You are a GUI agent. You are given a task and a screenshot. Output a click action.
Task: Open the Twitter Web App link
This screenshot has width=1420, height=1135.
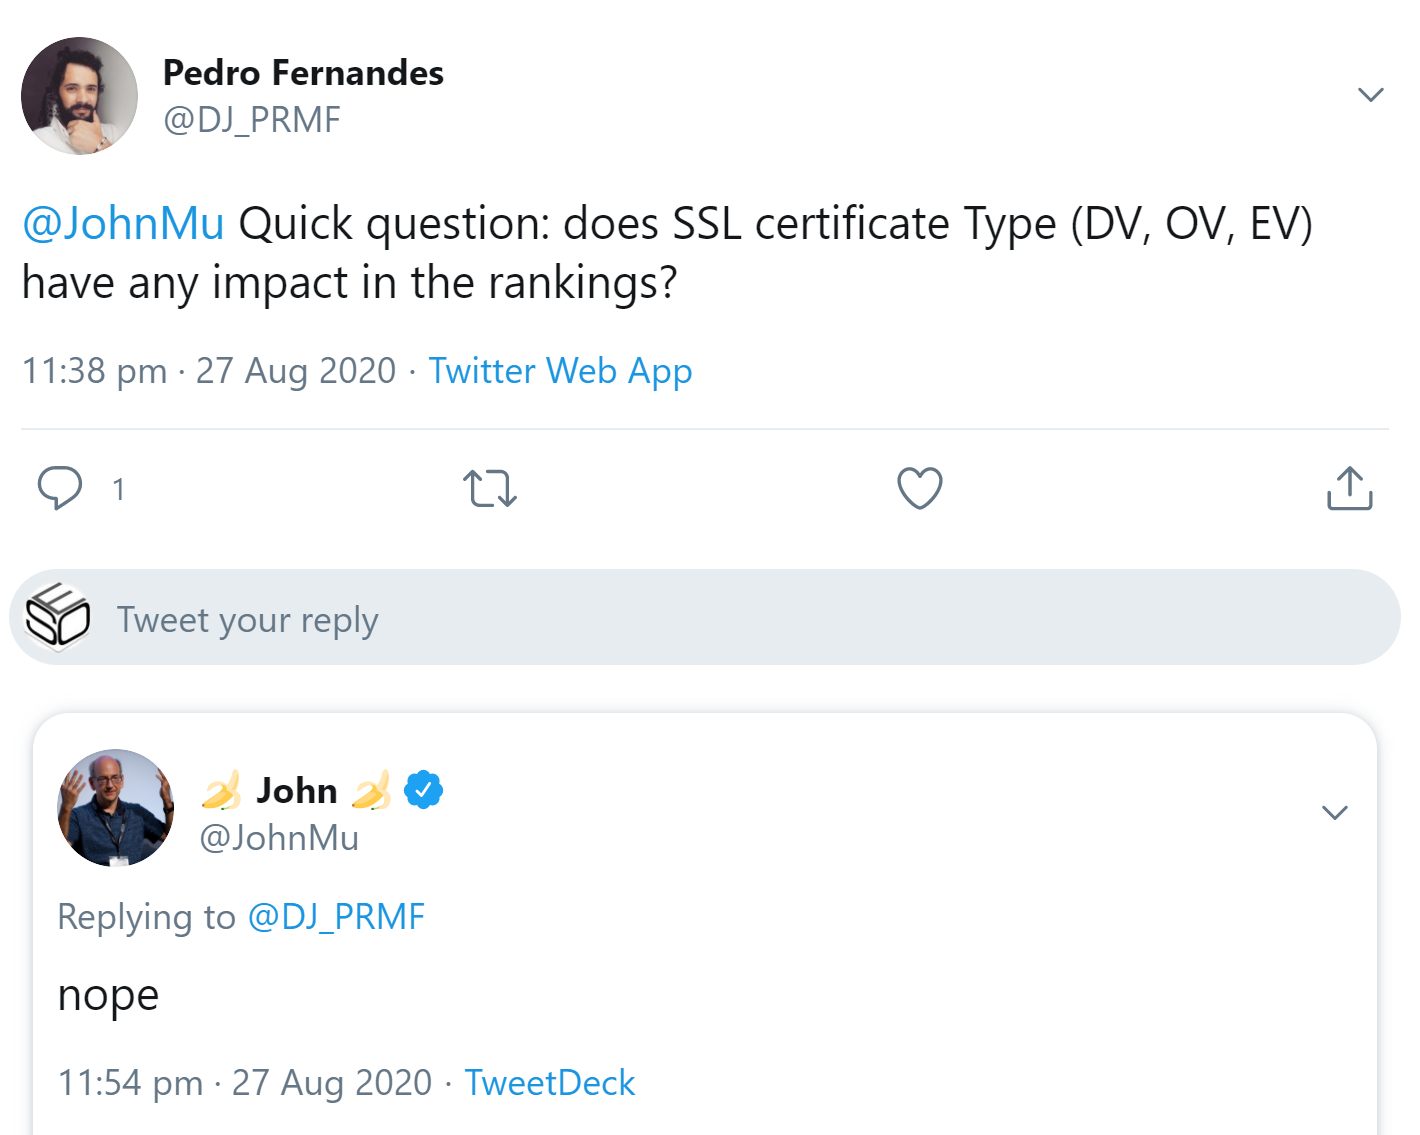coord(560,371)
